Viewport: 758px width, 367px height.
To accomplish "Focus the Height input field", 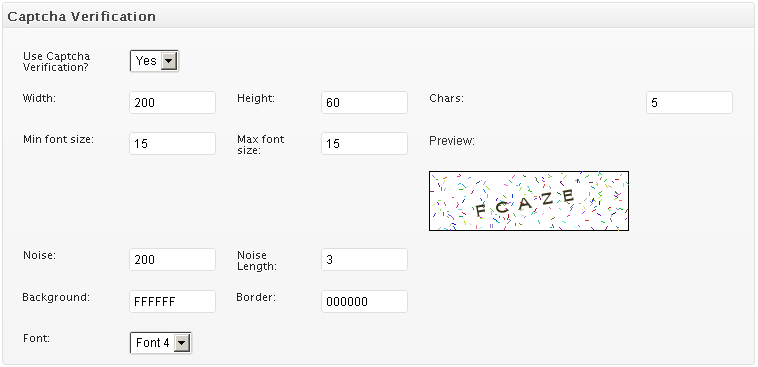I will 364,103.
